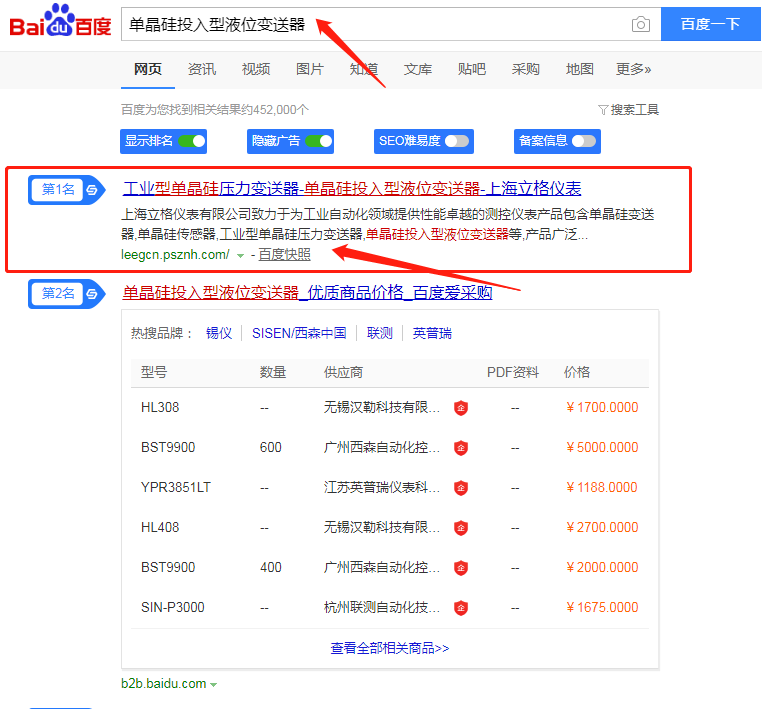Screen dimensions: 762x709
Task: Click the 型号 column header
Action: pos(154,373)
